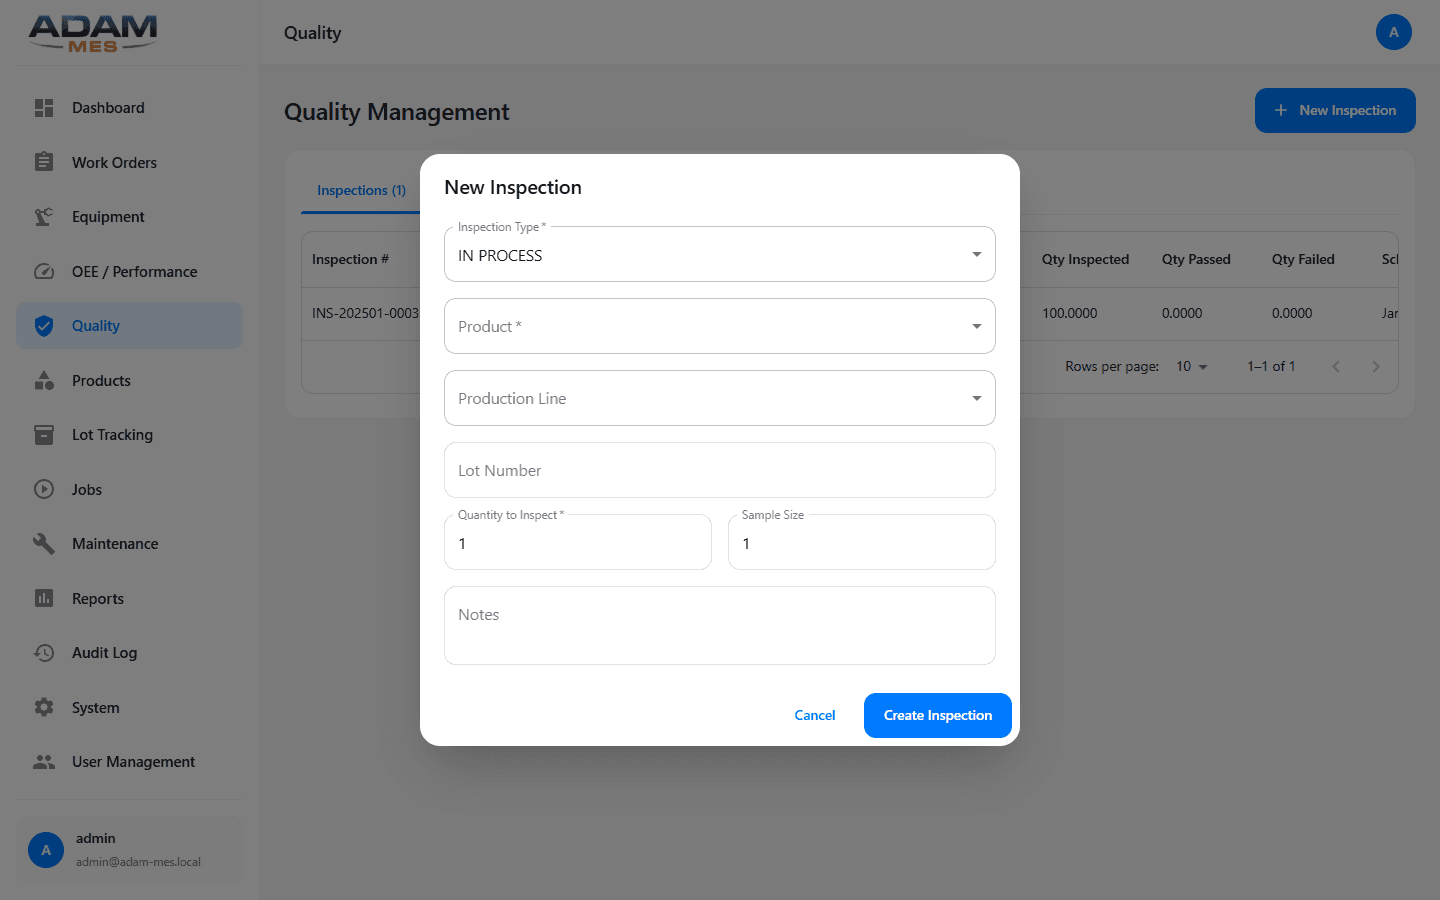This screenshot has width=1440, height=900.
Task: Click the Maintenance wrench icon
Action: (x=44, y=543)
